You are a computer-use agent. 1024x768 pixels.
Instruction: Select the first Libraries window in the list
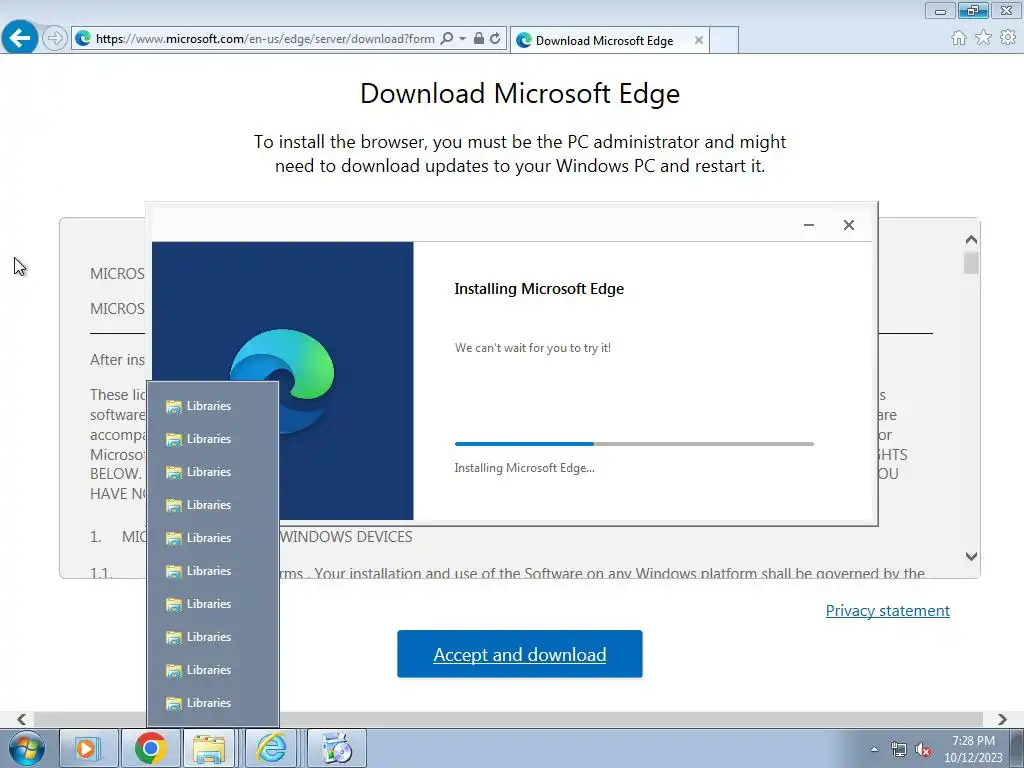(x=213, y=406)
